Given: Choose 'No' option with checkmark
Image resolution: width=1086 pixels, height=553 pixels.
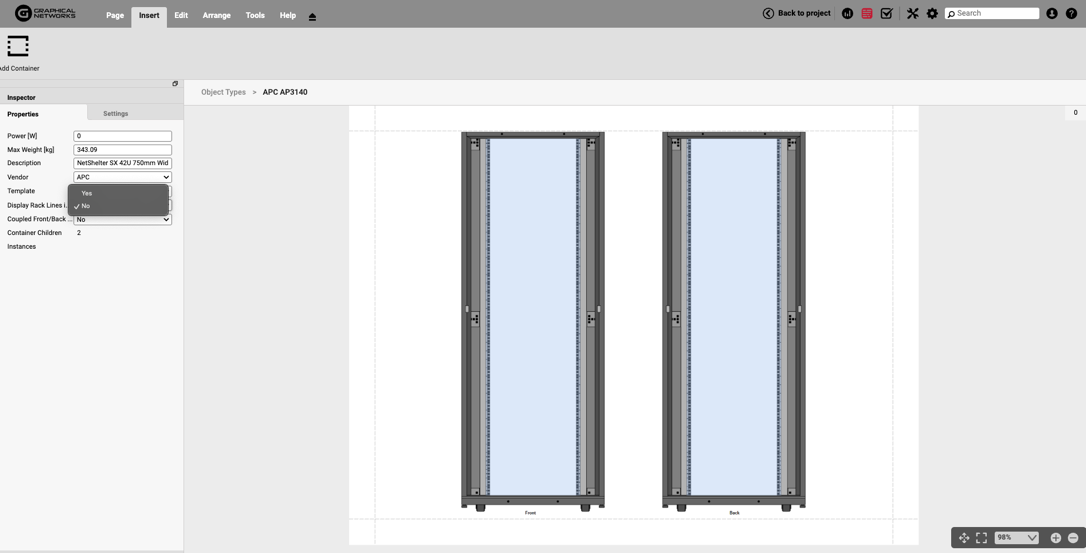Looking at the screenshot, I should [x=86, y=206].
